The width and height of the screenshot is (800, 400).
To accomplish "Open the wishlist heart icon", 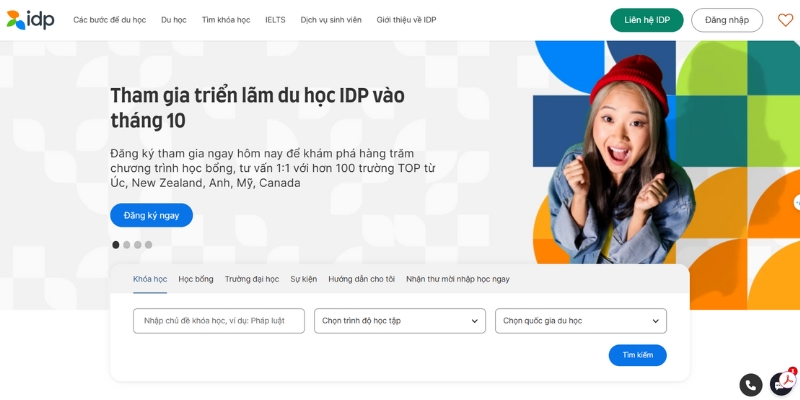I will [x=785, y=20].
